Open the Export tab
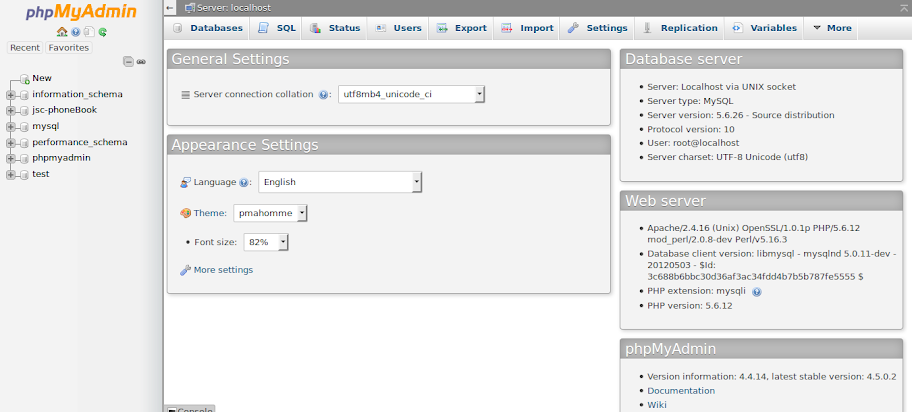Viewport: 912px width, 412px height. (461, 28)
